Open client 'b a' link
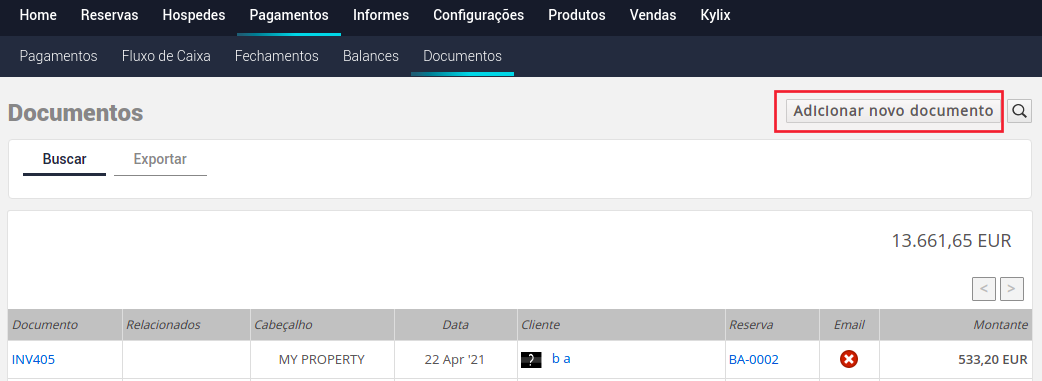Image resolution: width=1042 pixels, height=381 pixels. (x=561, y=359)
